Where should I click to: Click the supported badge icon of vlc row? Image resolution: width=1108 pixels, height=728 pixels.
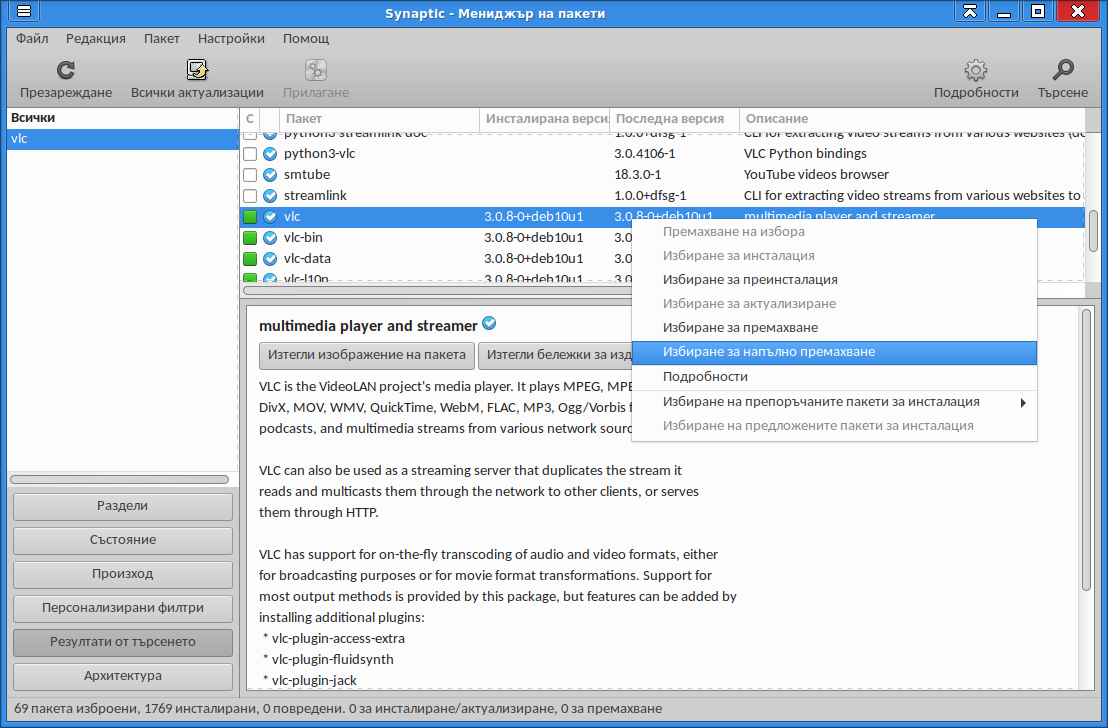pos(270,217)
